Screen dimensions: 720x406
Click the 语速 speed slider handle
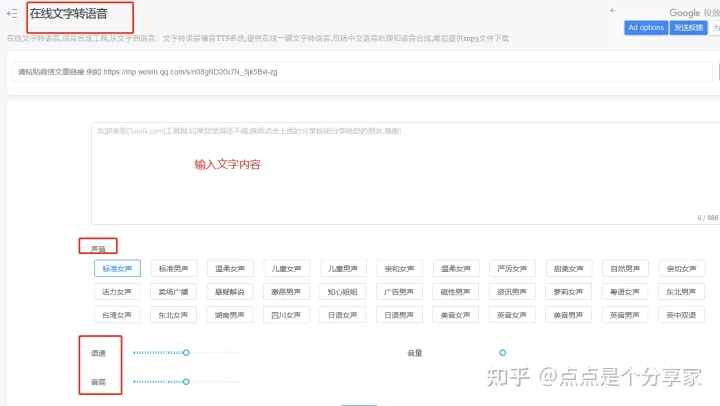click(186, 353)
